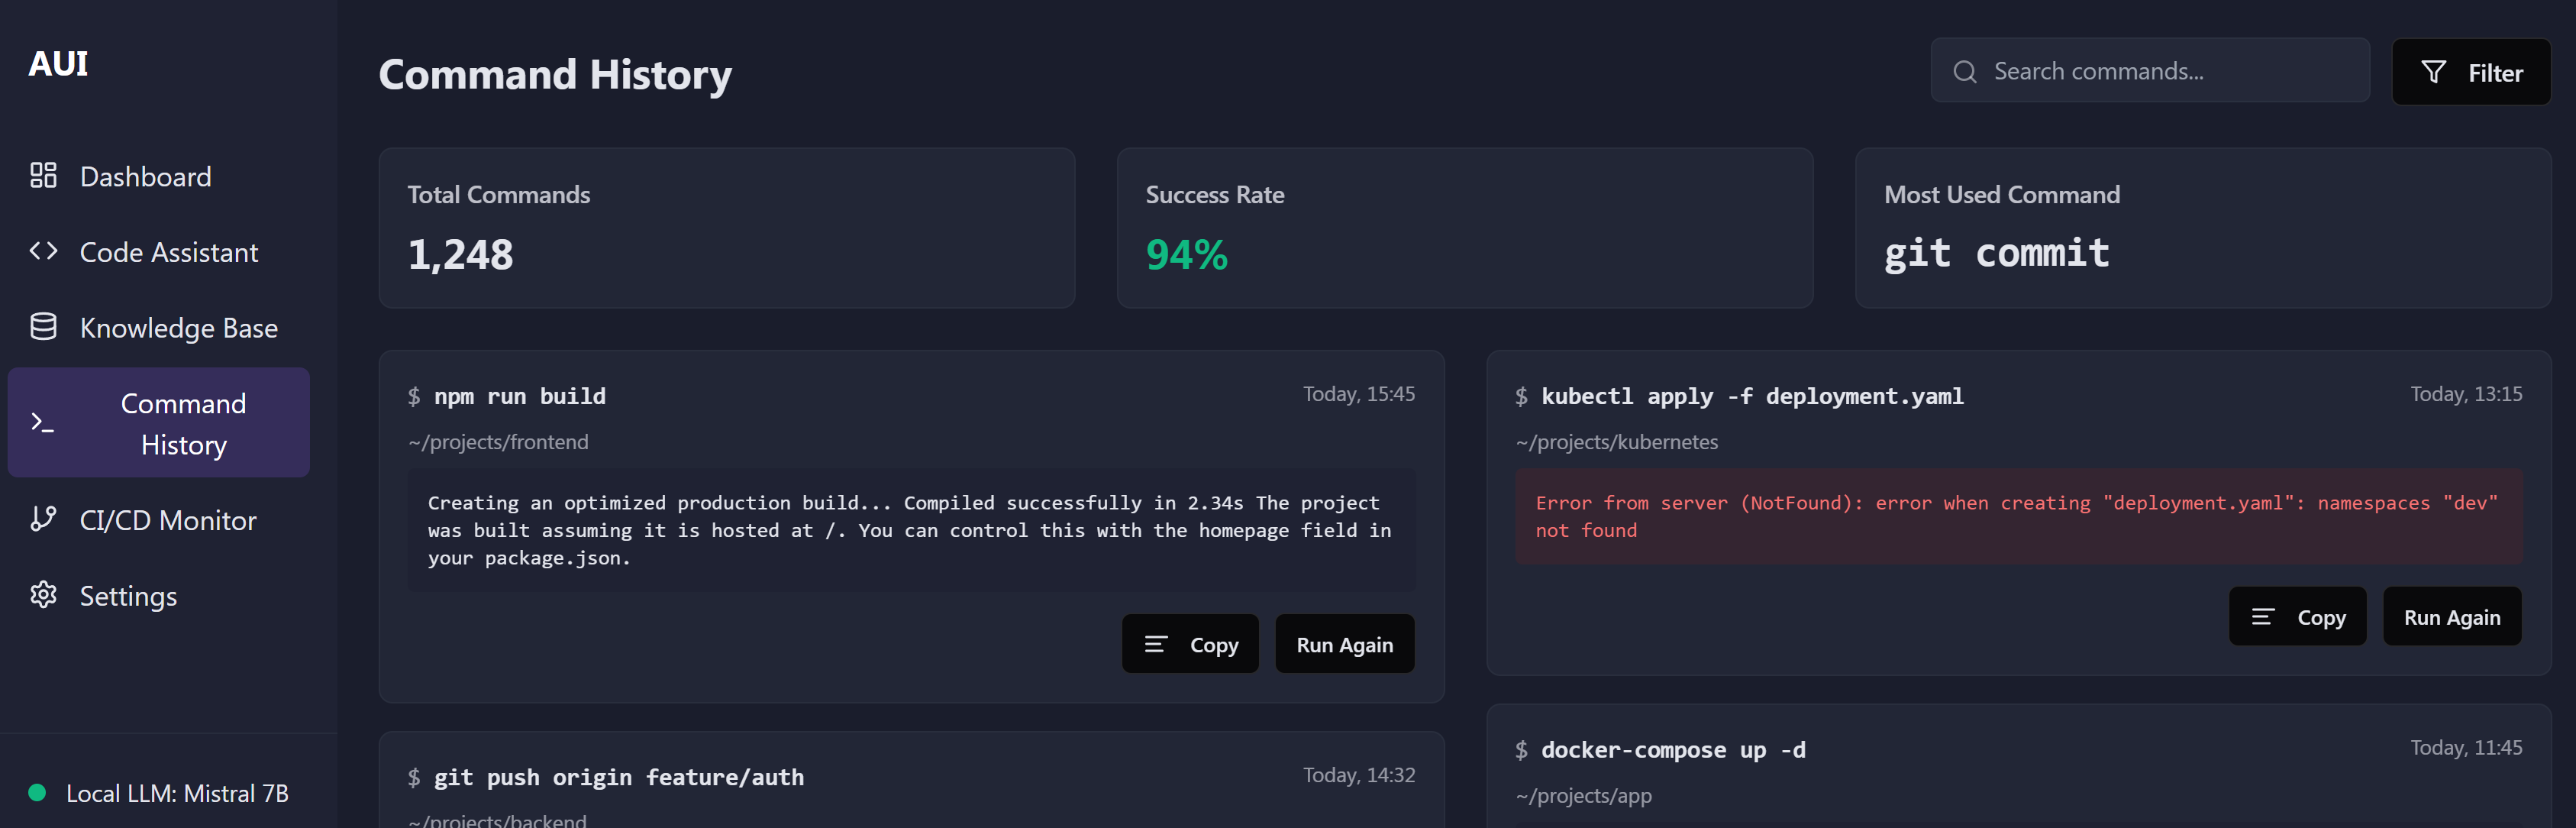
Task: Click the search magnifier icon
Action: coord(1964,72)
